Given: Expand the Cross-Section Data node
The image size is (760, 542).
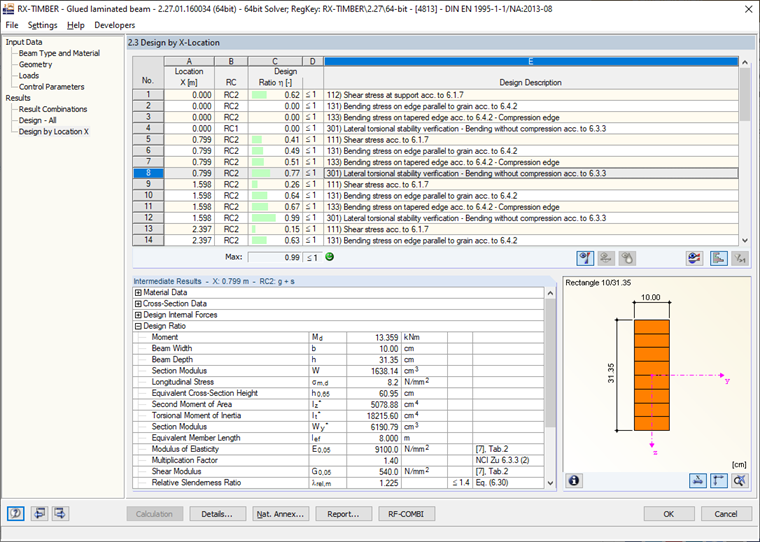Looking at the screenshot, I should click(x=138, y=303).
